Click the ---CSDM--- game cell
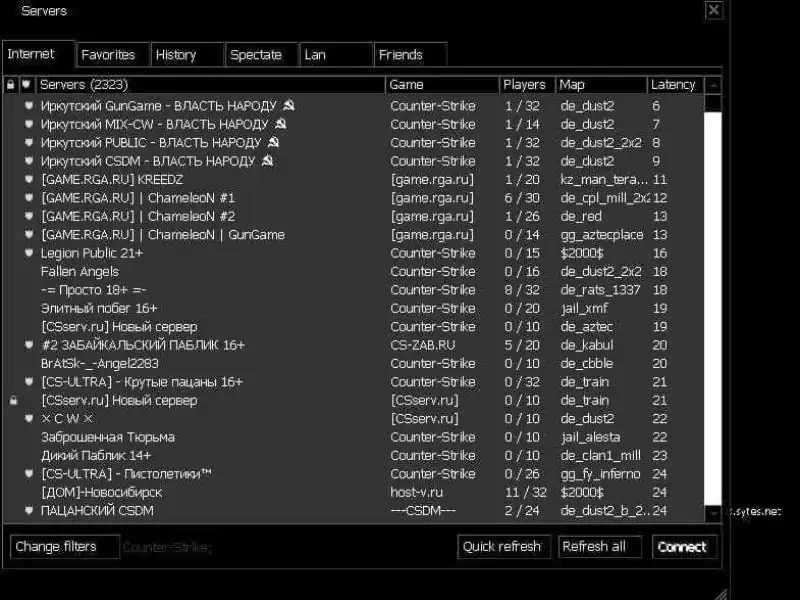This screenshot has height=600, width=800. pos(423,510)
